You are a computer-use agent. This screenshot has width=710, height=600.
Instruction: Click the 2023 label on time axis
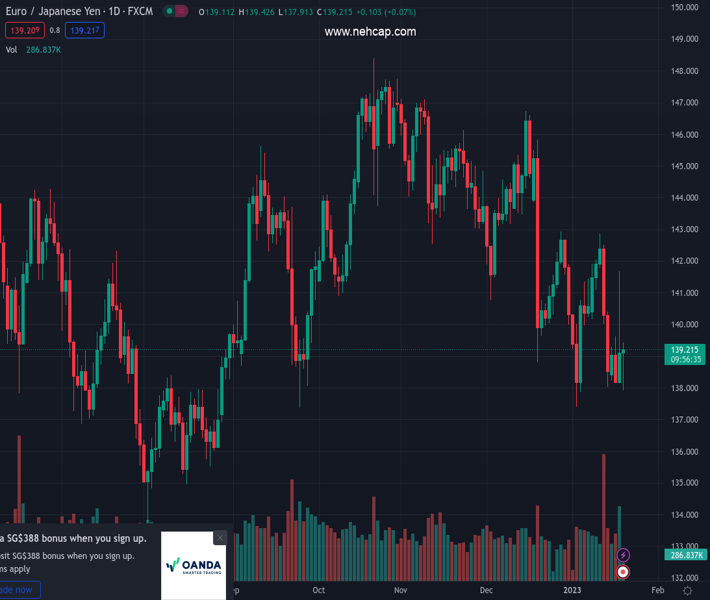coord(572,591)
